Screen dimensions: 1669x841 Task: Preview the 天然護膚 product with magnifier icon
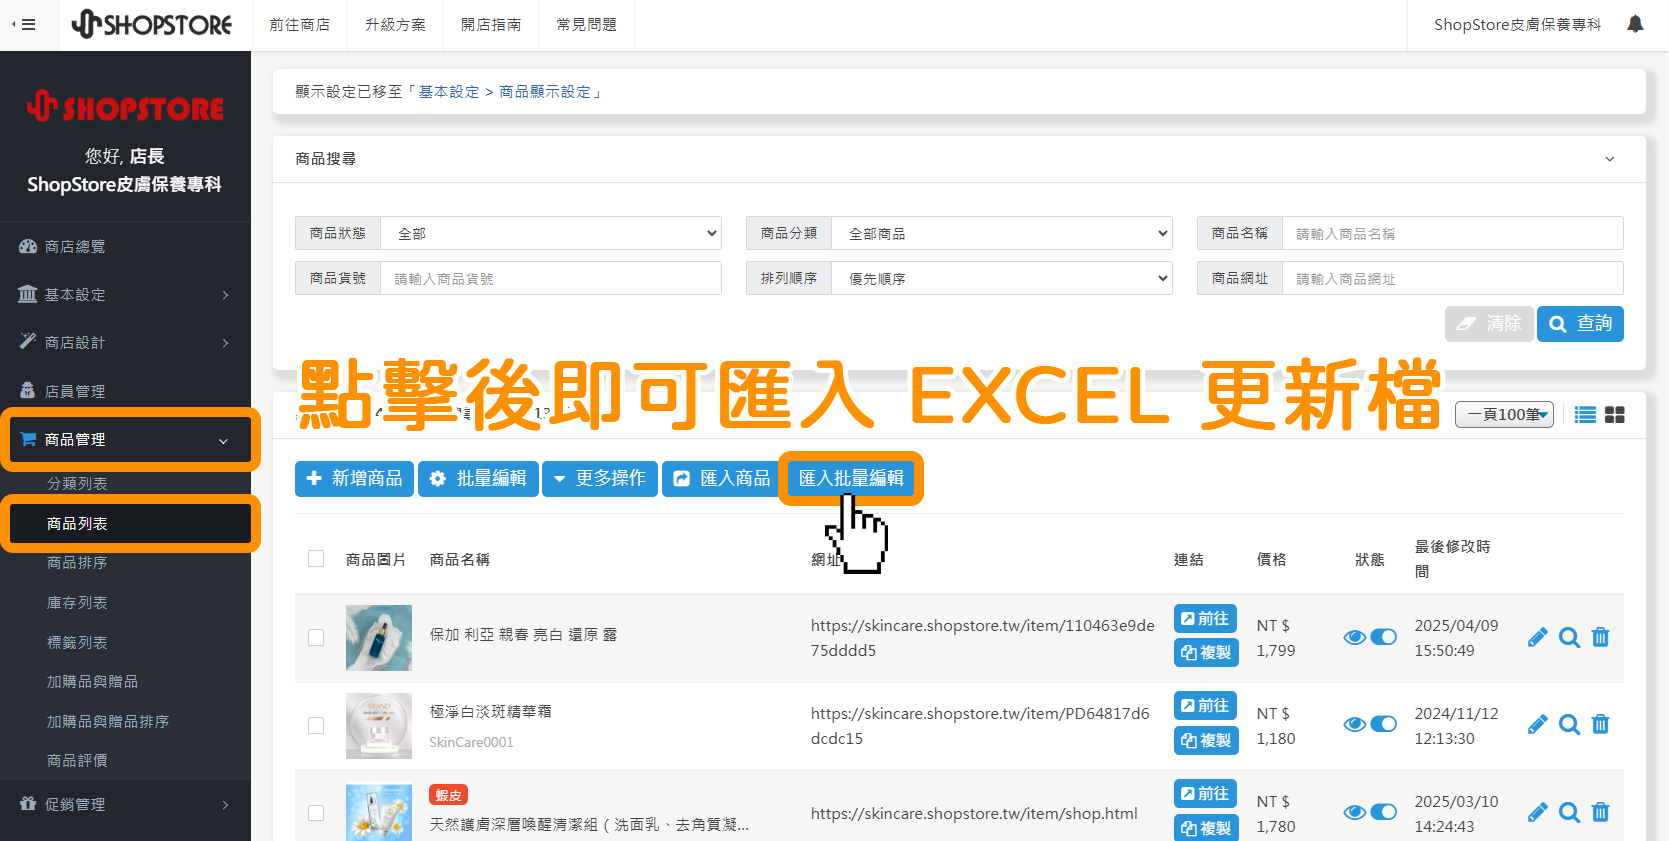click(x=1570, y=812)
